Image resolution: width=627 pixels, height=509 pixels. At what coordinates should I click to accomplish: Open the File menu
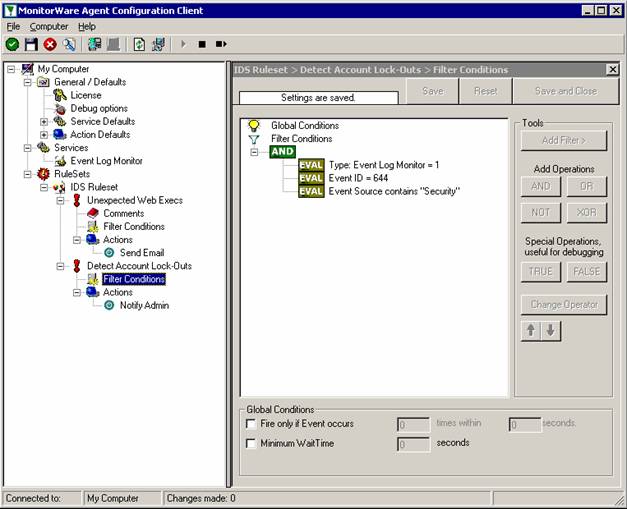pos(13,27)
